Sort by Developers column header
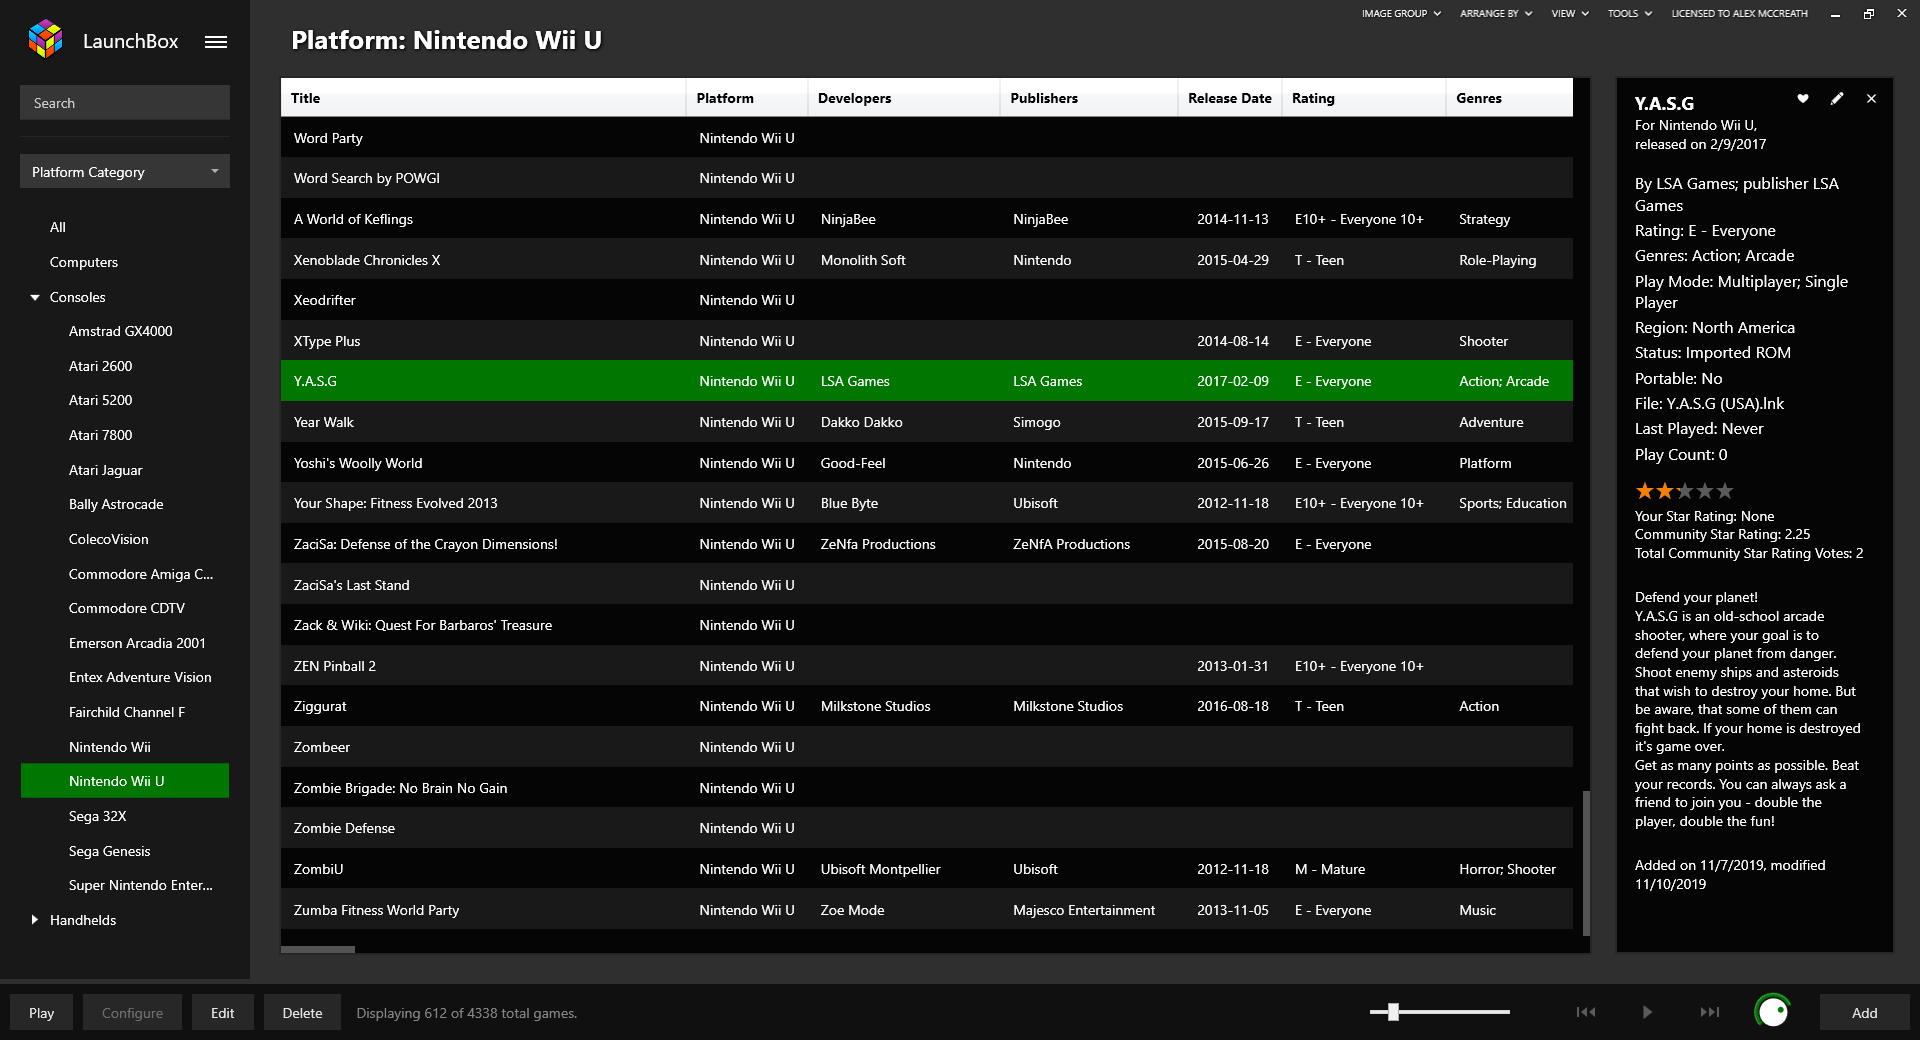1920x1040 pixels. (904, 97)
